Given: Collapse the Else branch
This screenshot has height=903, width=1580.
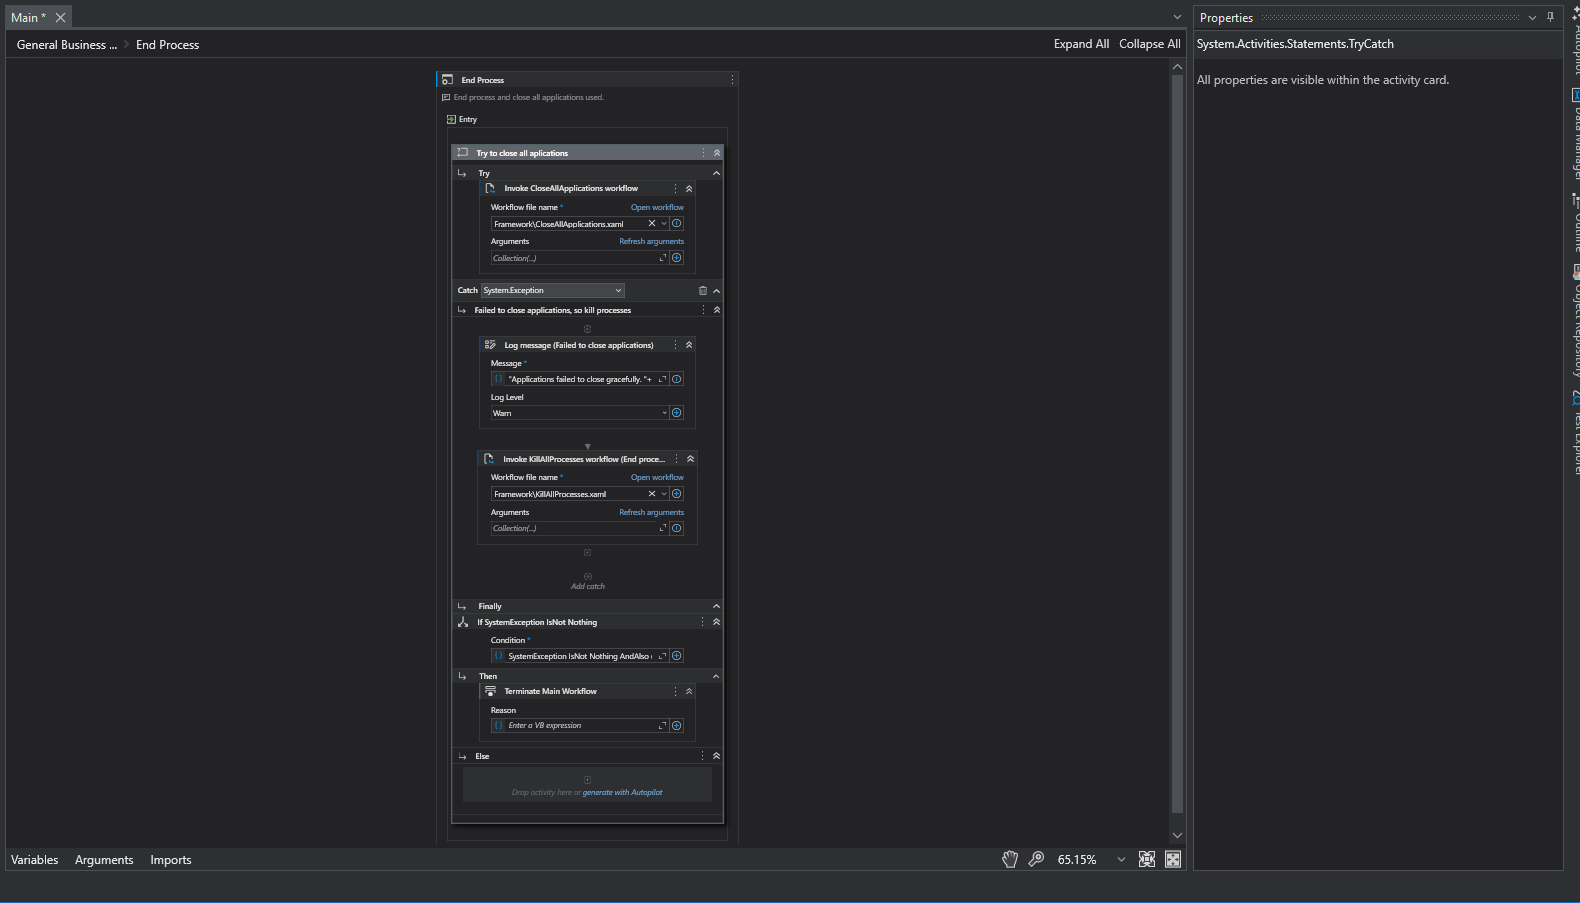Looking at the screenshot, I should (717, 756).
